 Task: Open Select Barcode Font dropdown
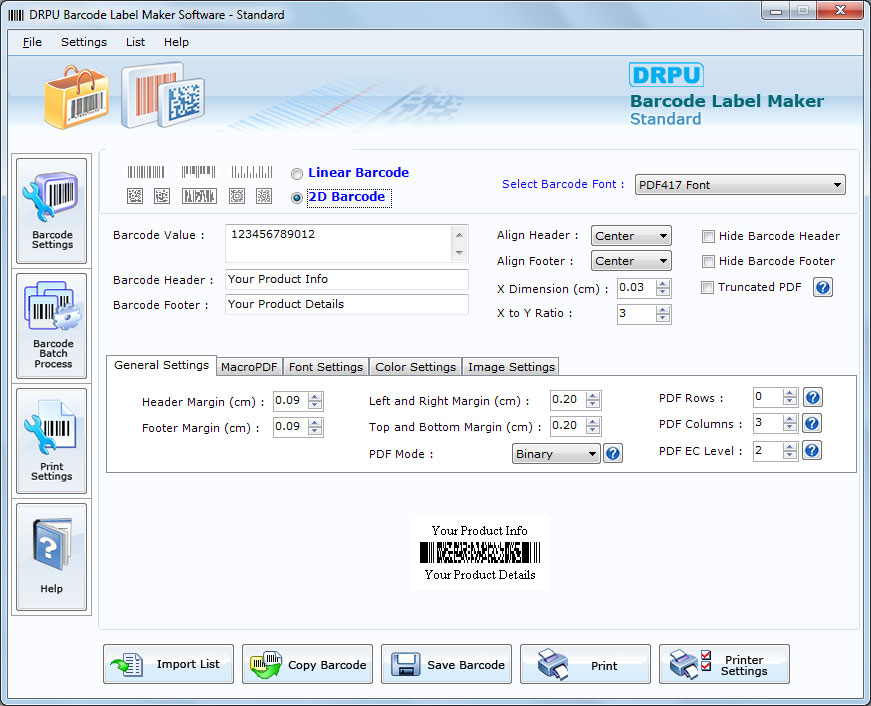tap(740, 185)
